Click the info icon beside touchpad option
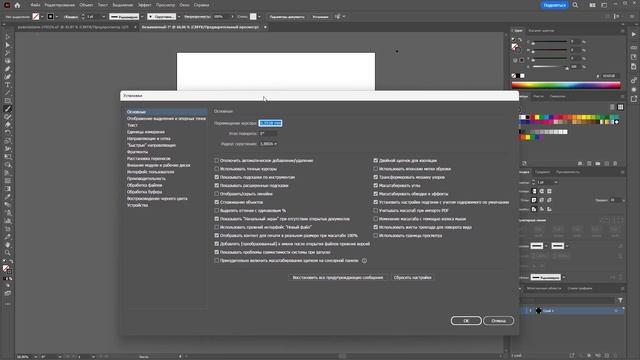640x360 pixels. (x=364, y=260)
